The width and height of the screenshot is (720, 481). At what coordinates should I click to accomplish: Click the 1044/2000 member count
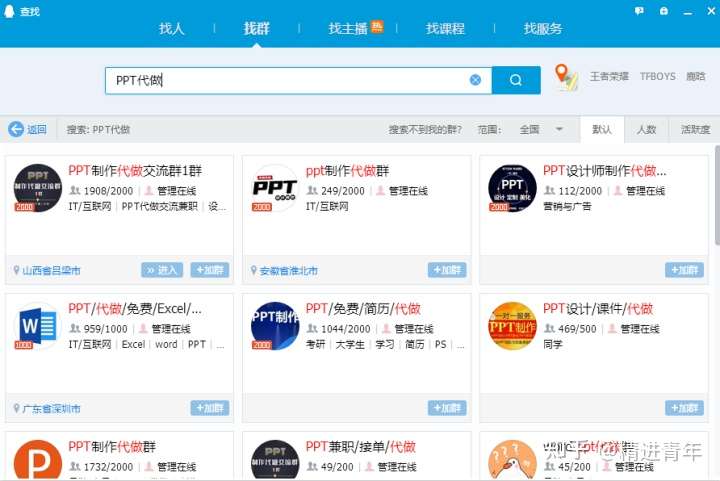pos(345,329)
